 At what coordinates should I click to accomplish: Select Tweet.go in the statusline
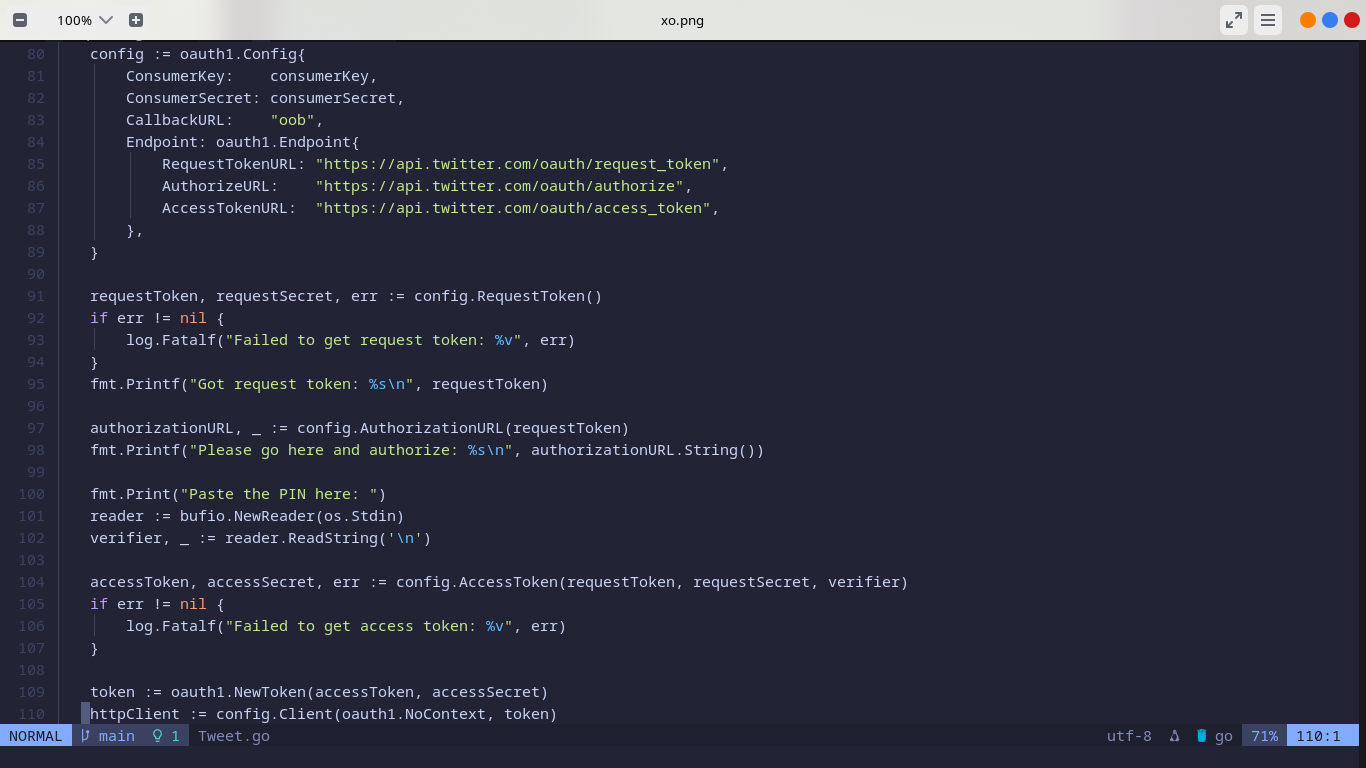point(232,736)
